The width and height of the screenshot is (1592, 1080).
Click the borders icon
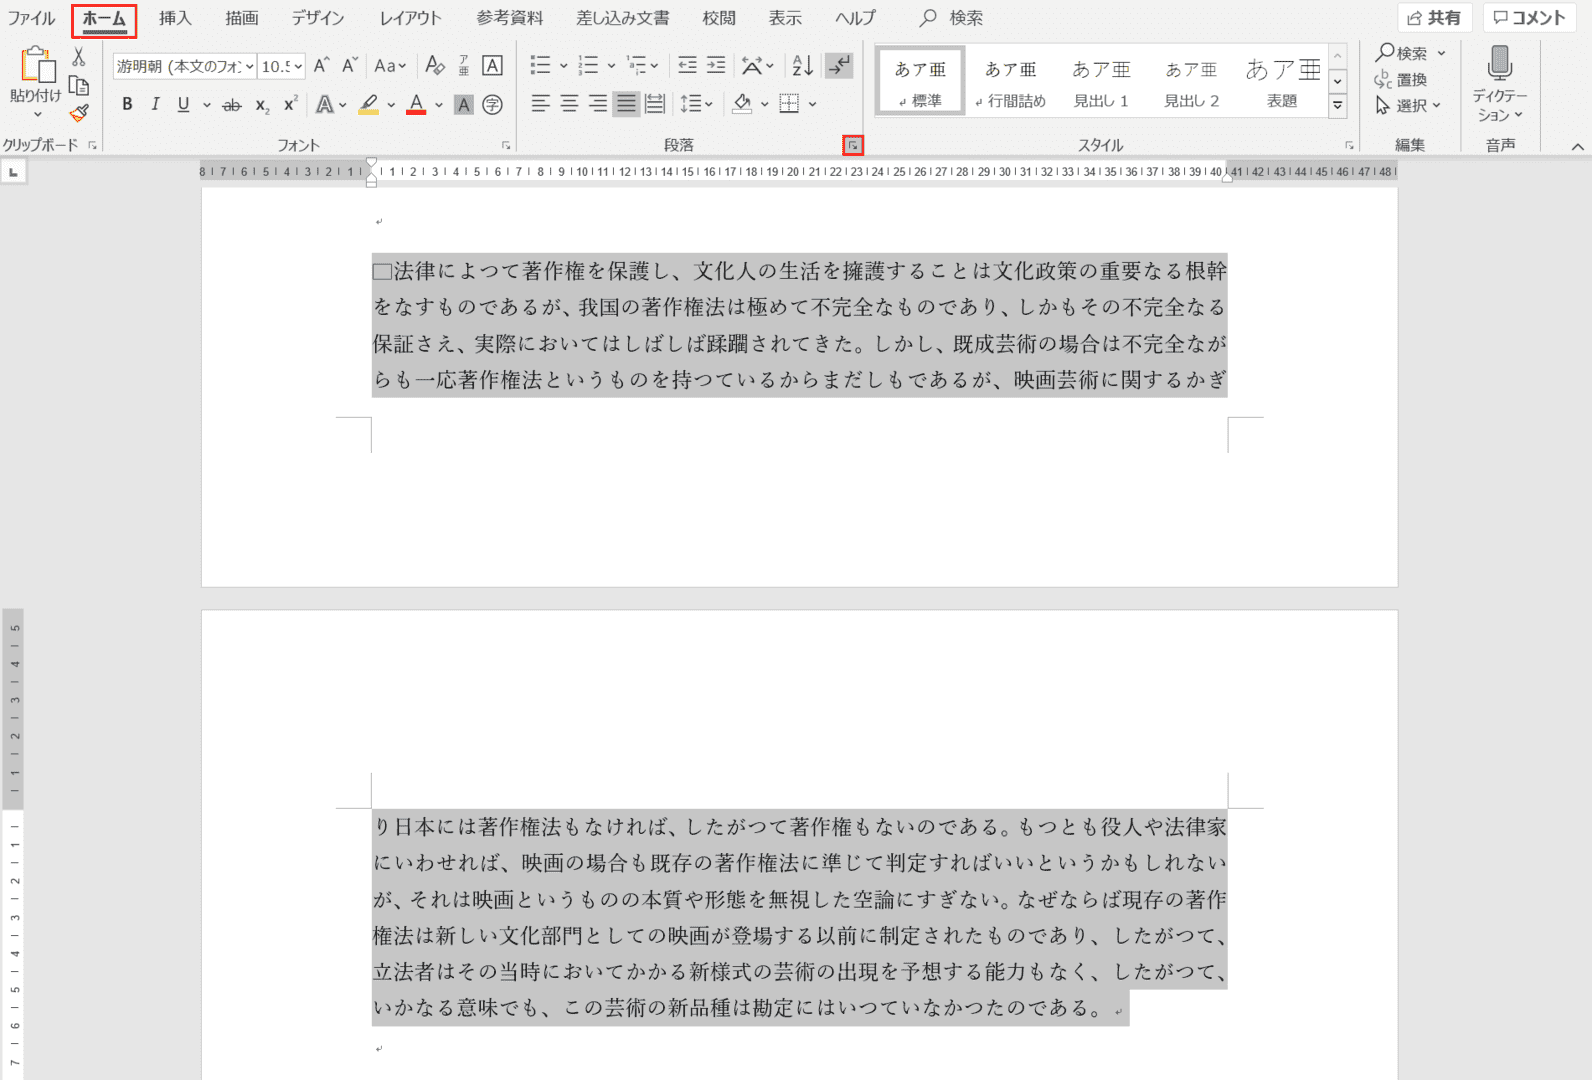tap(789, 104)
